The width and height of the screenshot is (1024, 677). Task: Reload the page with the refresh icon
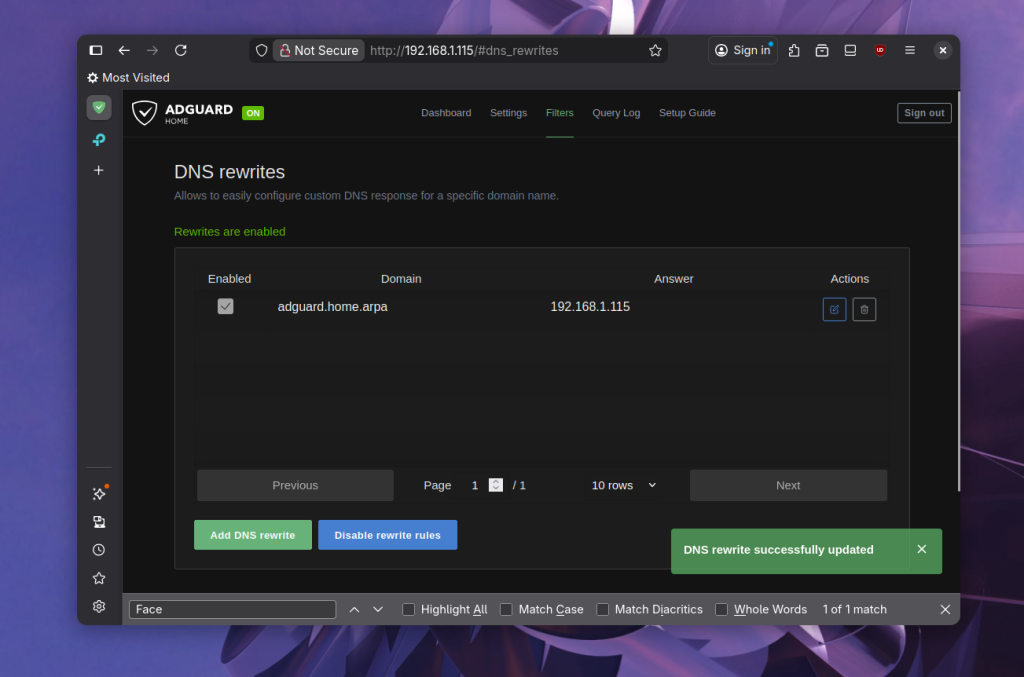[181, 50]
